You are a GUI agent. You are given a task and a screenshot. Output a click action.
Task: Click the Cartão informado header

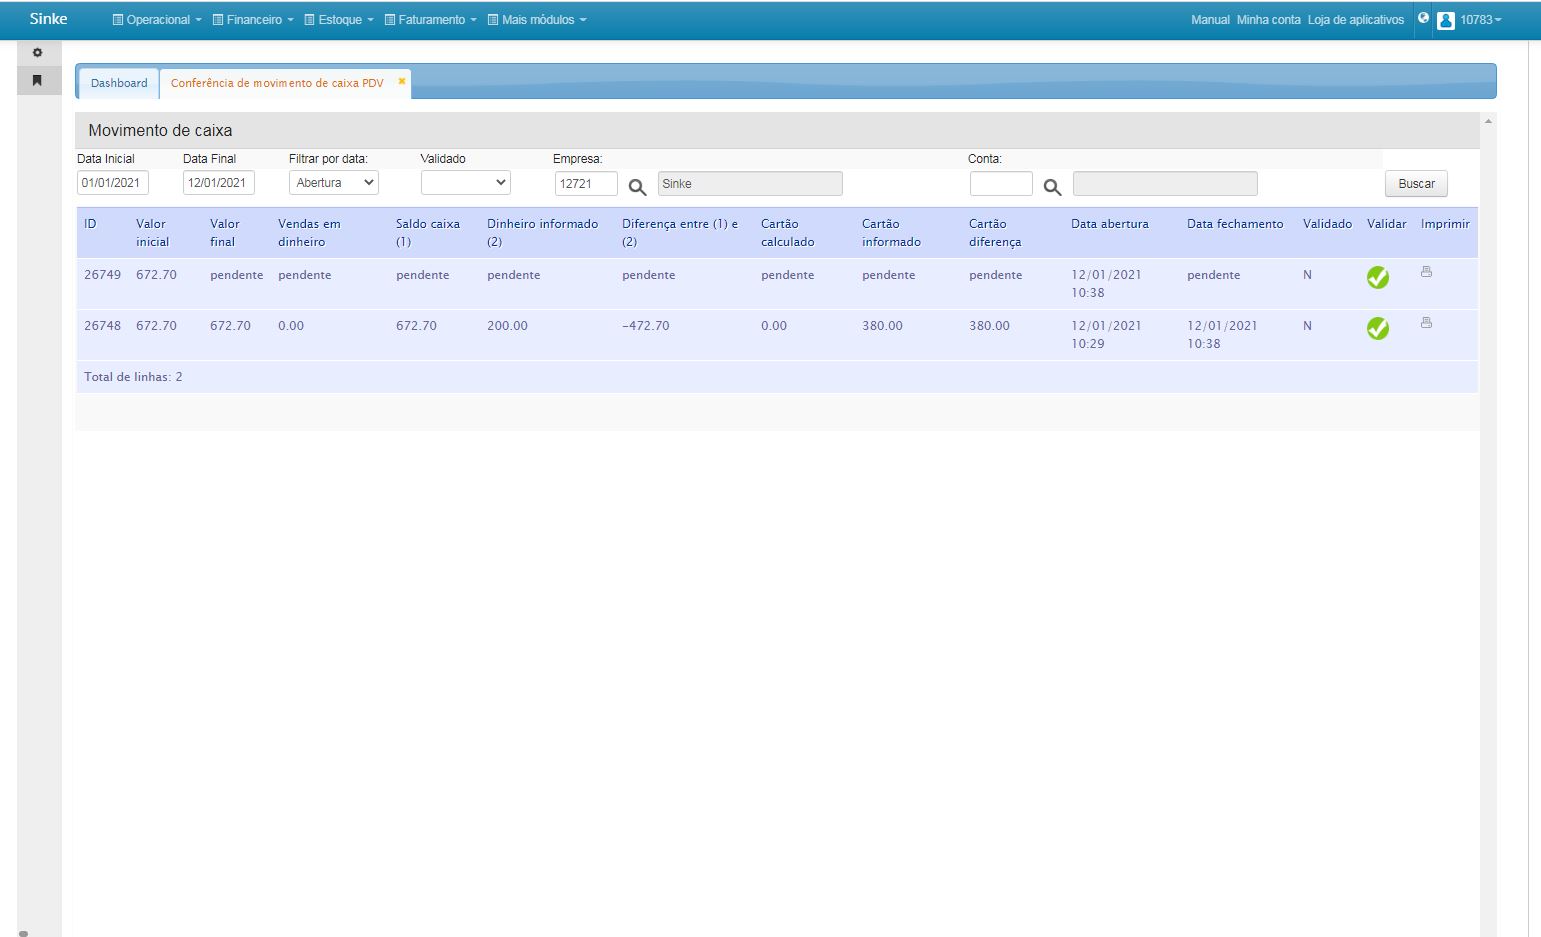pyautogui.click(x=891, y=233)
